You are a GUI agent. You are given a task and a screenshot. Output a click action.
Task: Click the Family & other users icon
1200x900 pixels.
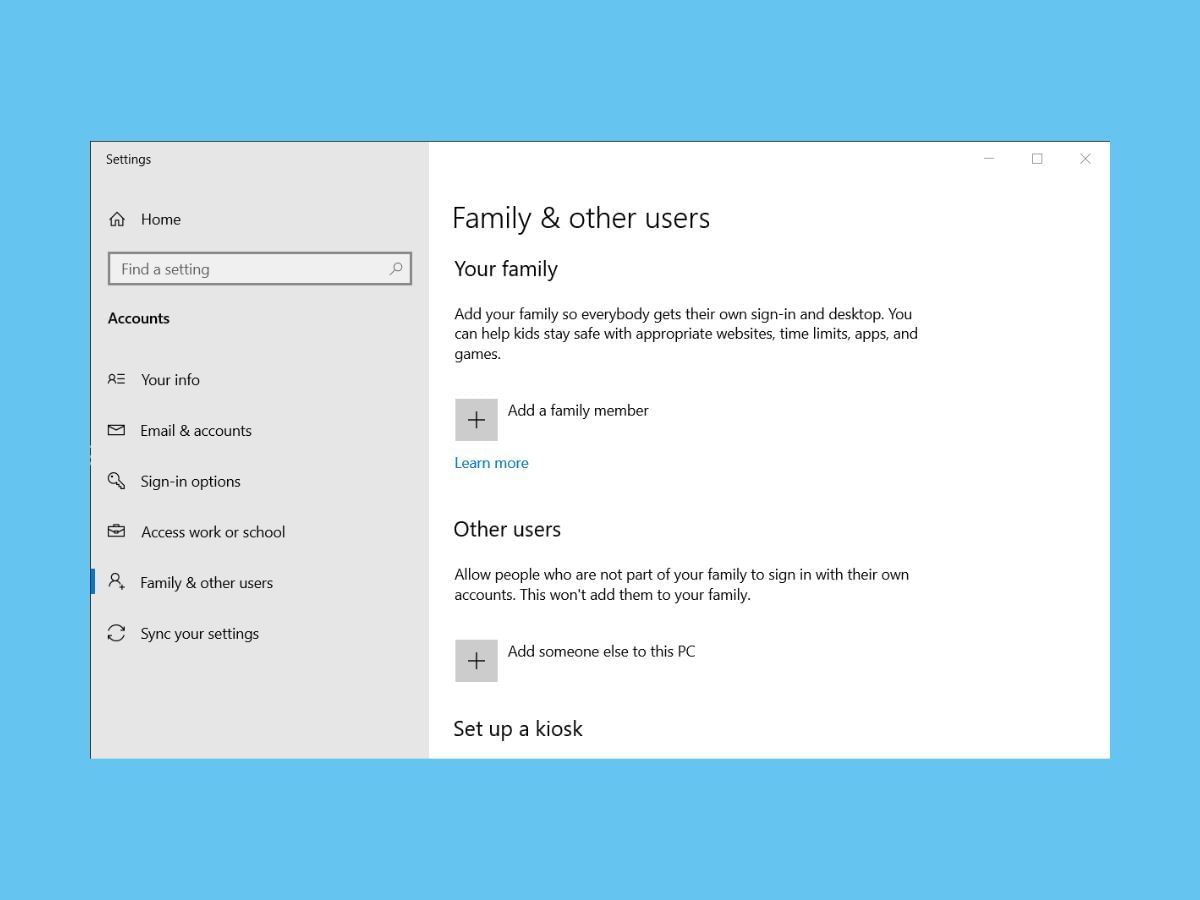point(119,582)
